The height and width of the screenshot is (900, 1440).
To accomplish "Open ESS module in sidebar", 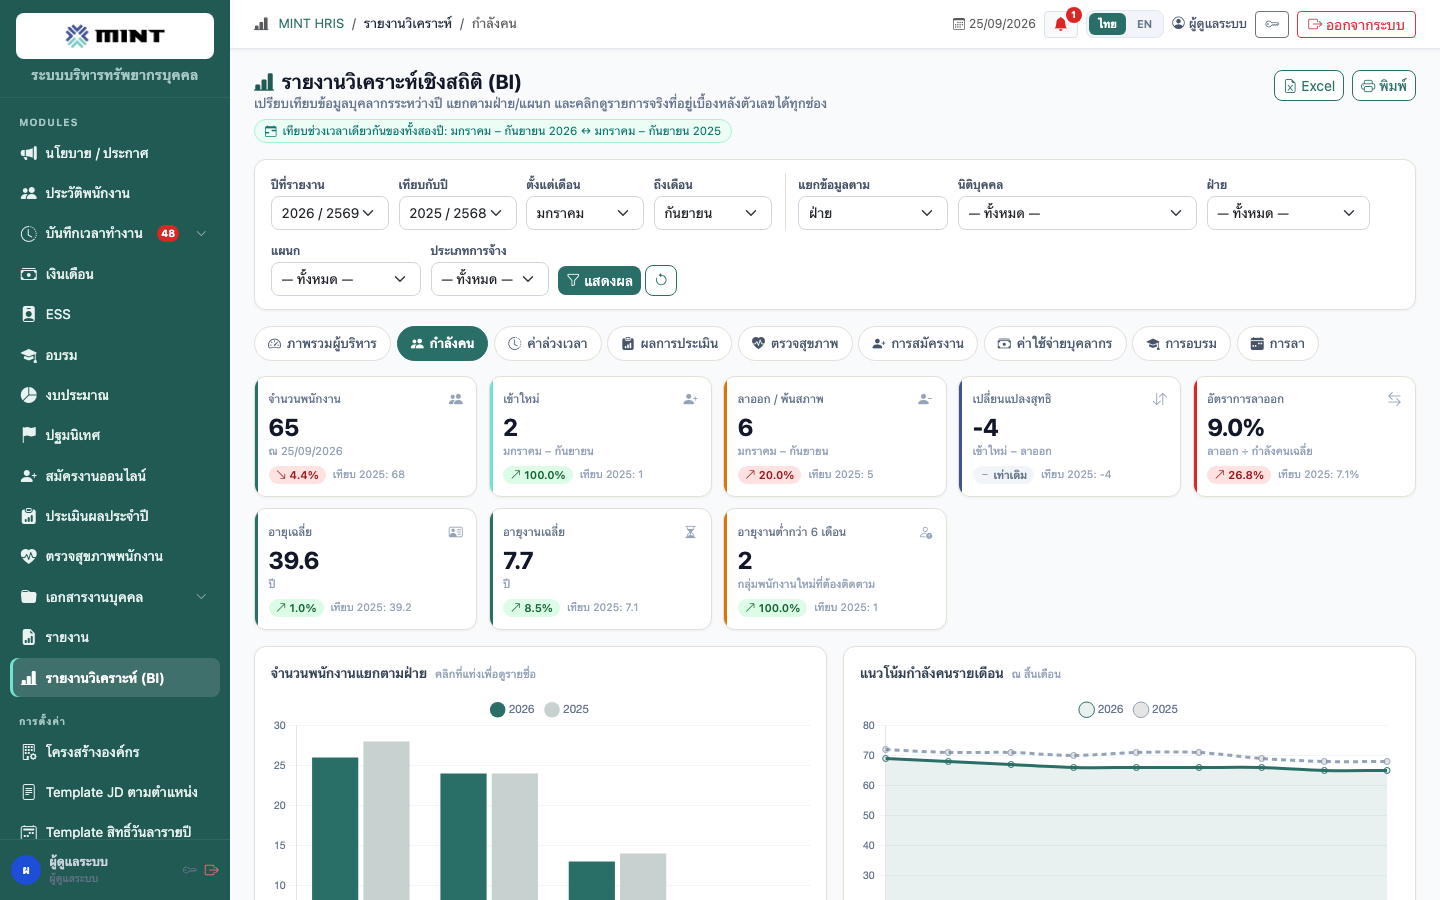I will tap(115, 314).
